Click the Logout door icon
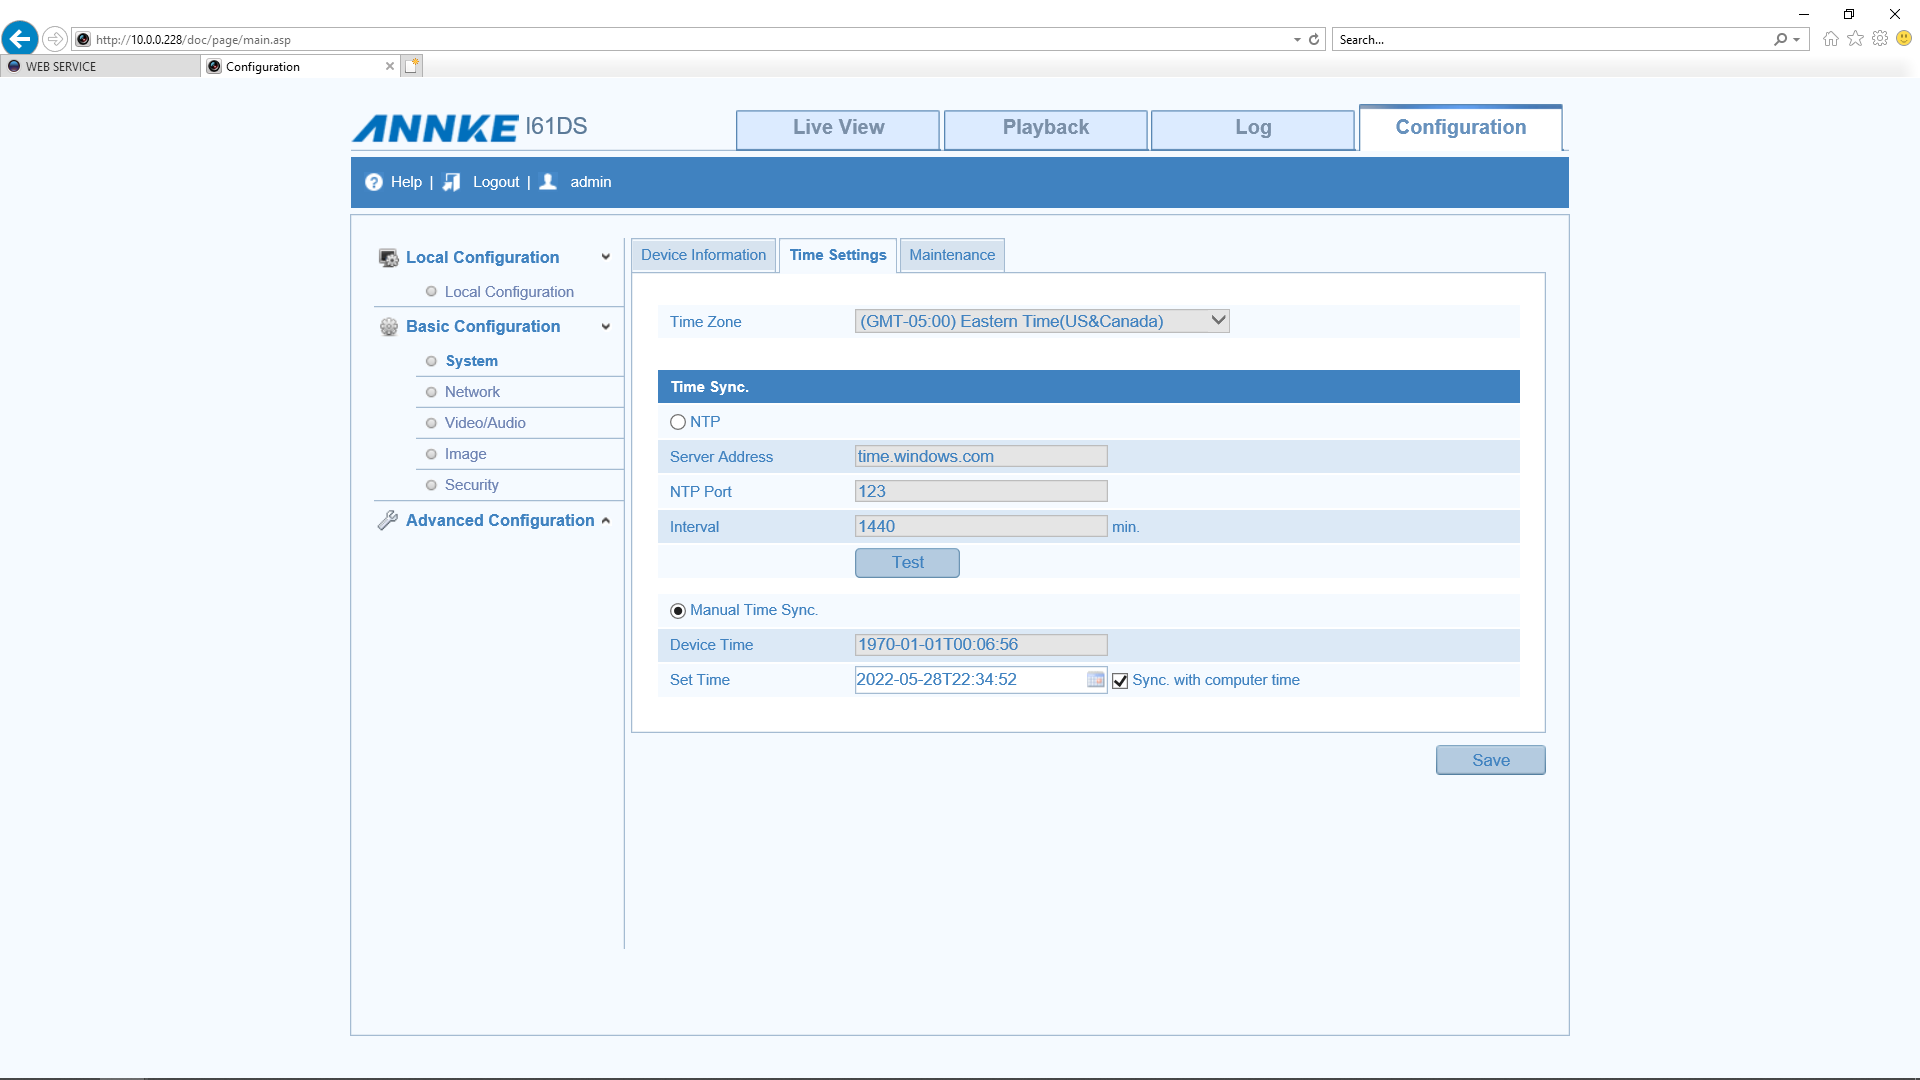1920x1080 pixels. coord(452,182)
